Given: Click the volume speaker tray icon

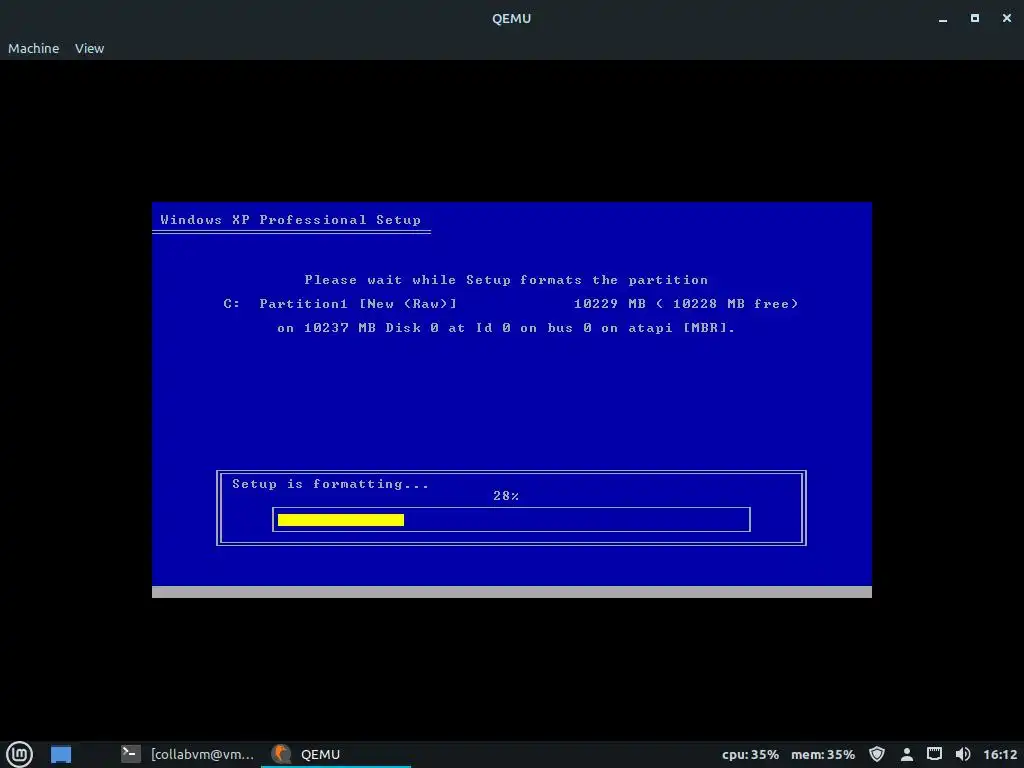Looking at the screenshot, I should pos(963,754).
